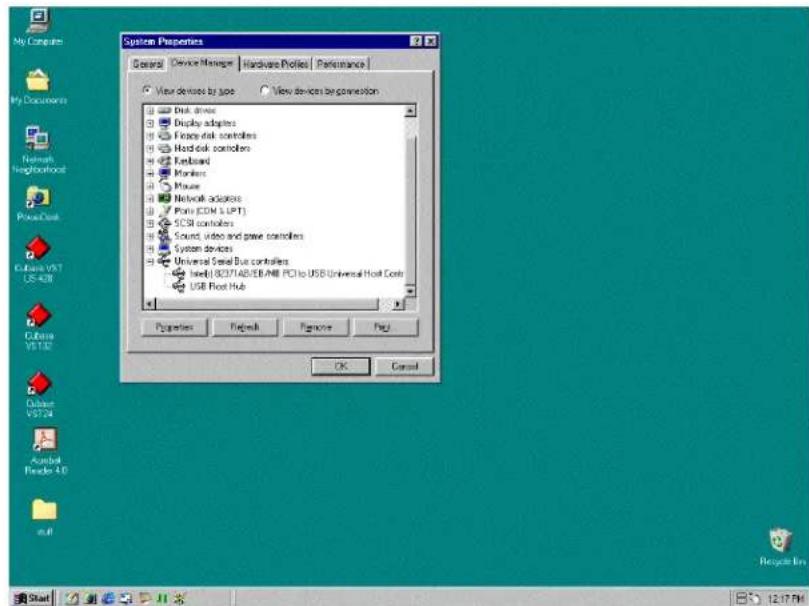Screen dimensions: 809x606
Task: Switch to the Hardware Profiles tab
Action: point(275,64)
